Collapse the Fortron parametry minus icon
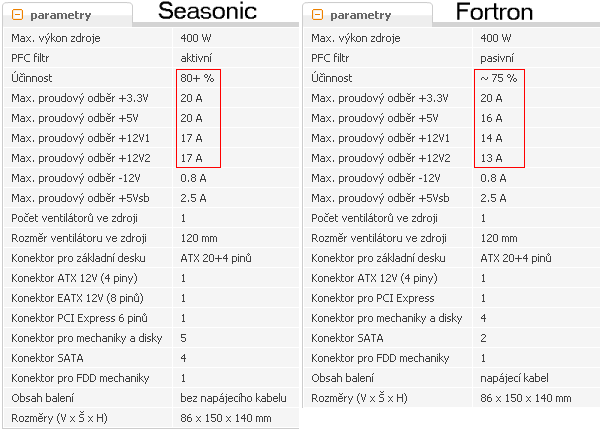 click(317, 16)
